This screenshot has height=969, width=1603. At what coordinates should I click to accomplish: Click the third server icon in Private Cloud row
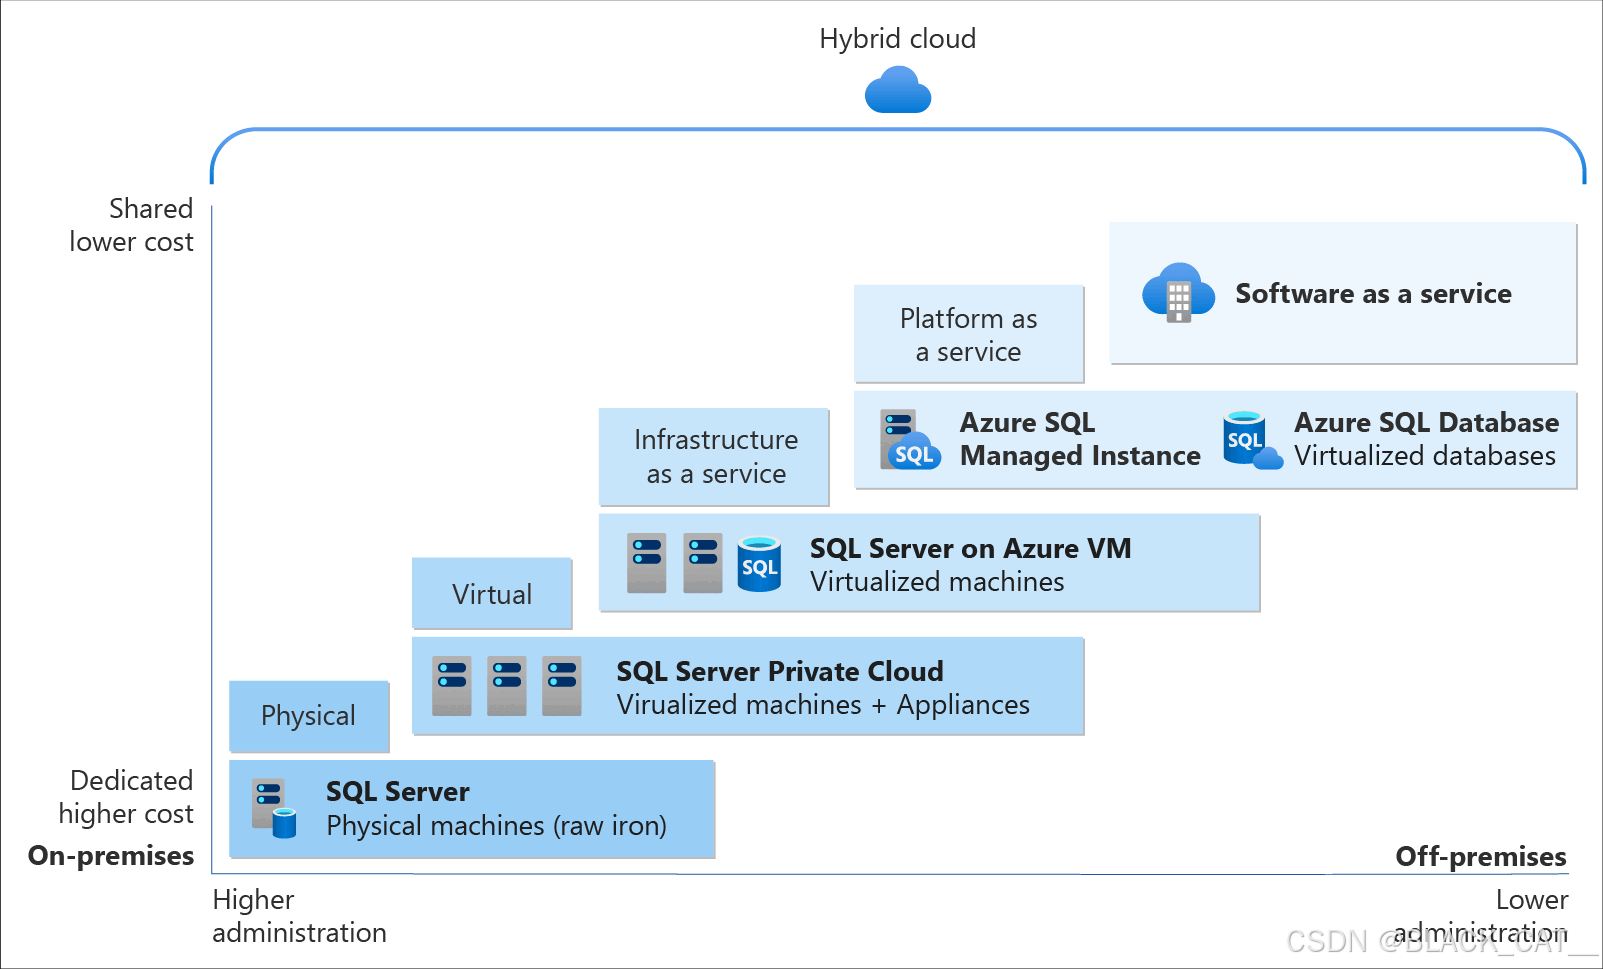point(562,686)
